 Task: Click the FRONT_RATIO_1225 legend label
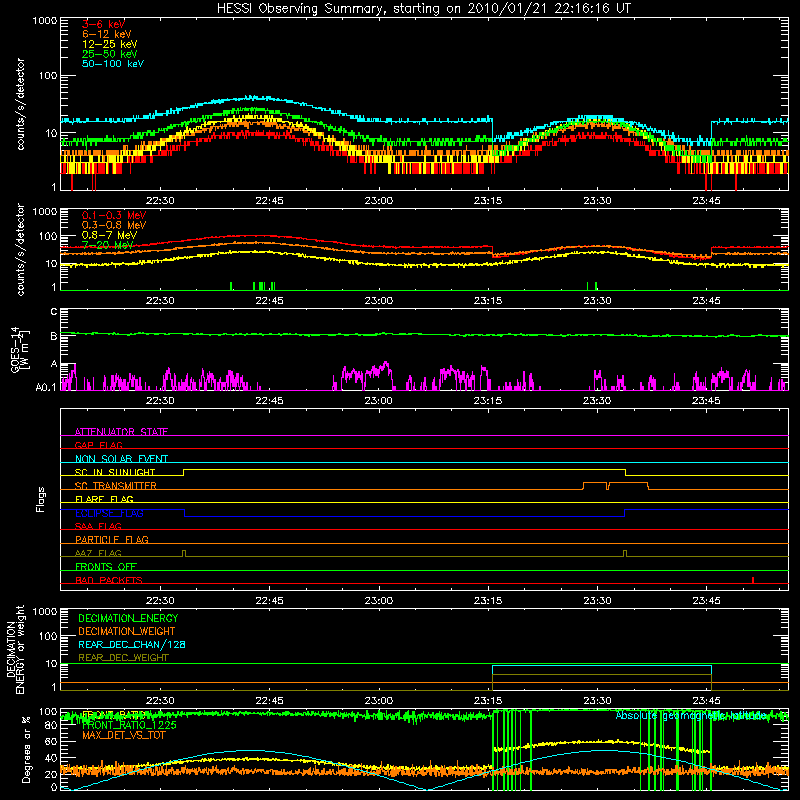pyautogui.click(x=129, y=725)
